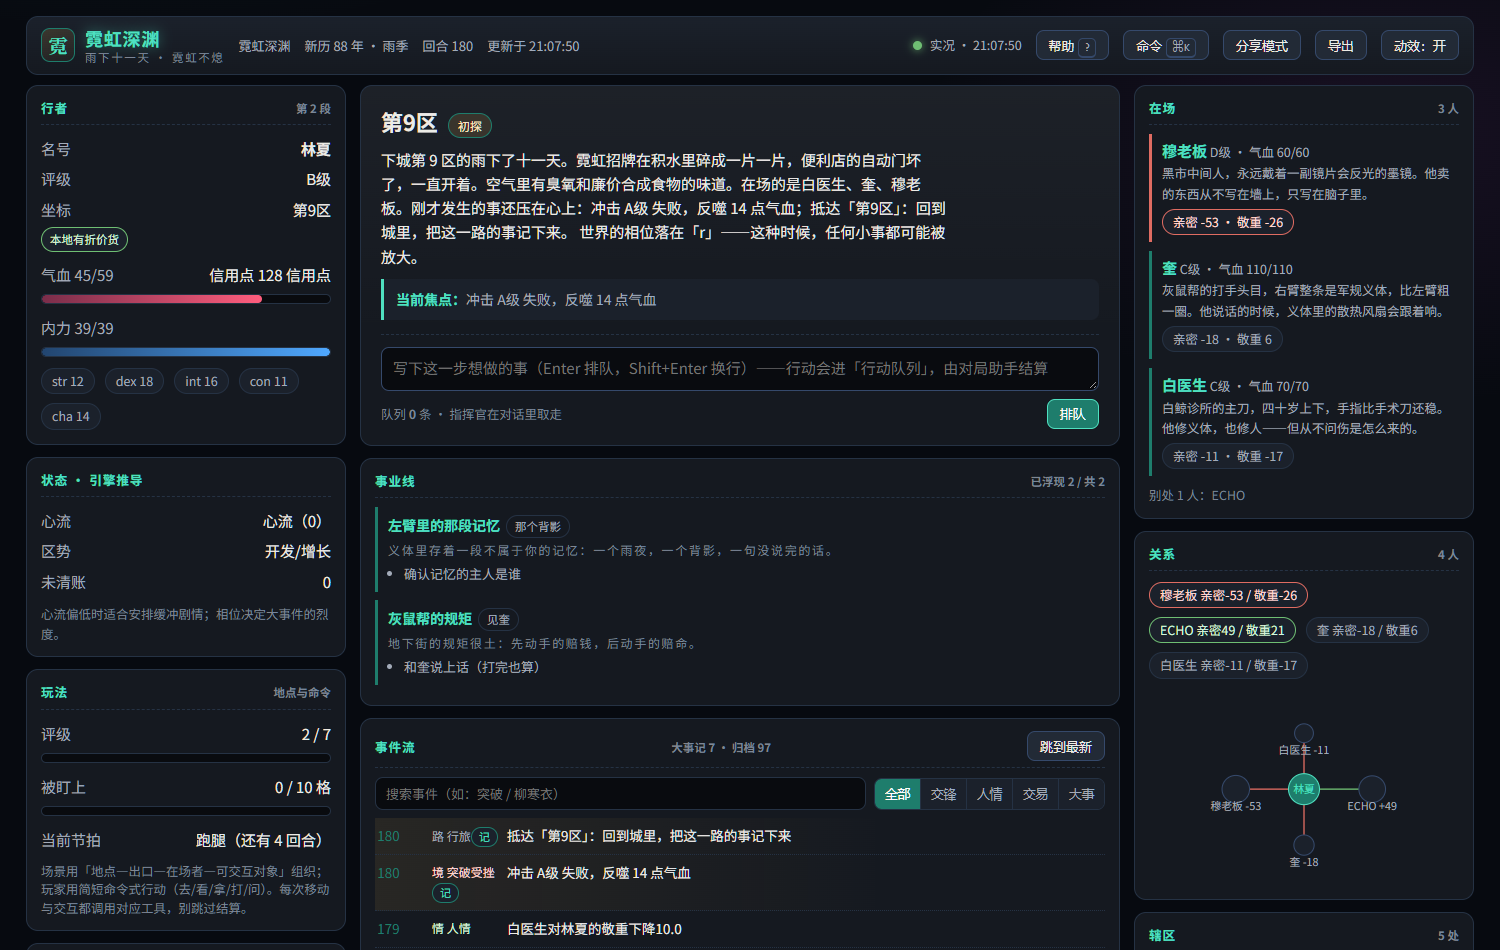Open the 命令 command palette
1500x950 pixels.
coord(1166,46)
